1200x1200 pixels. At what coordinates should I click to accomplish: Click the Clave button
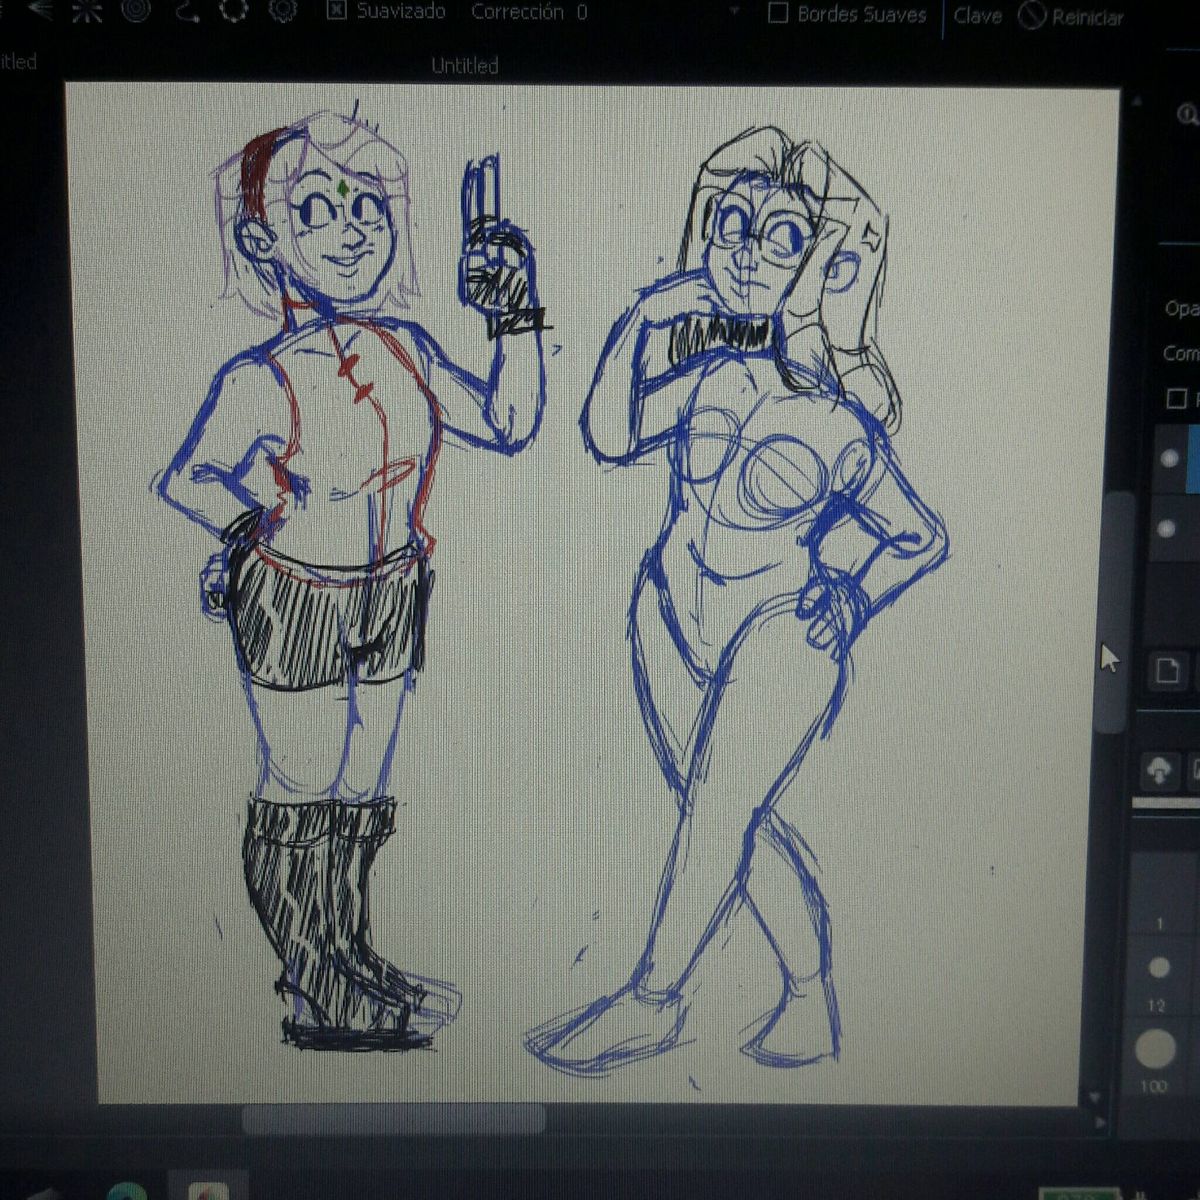pos(977,16)
